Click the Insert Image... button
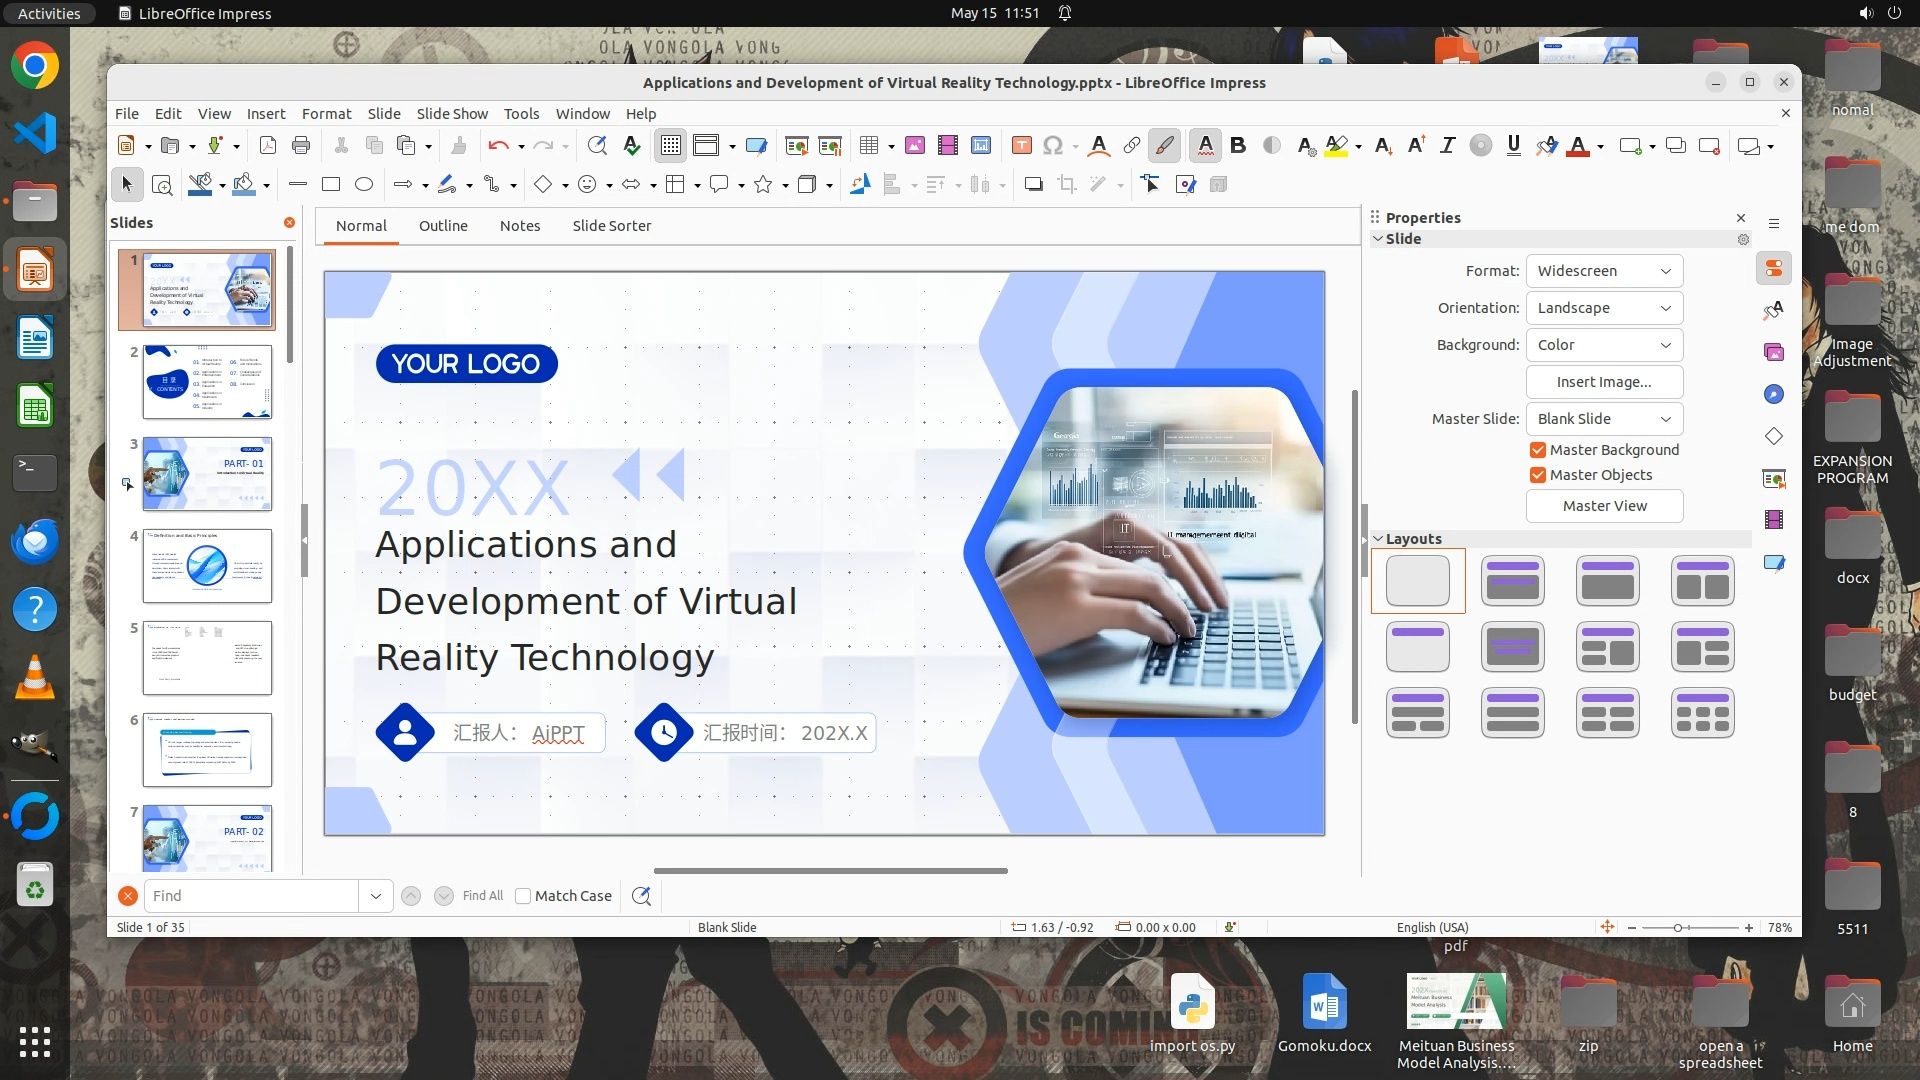Viewport: 1920px width, 1080px height. tap(1604, 382)
